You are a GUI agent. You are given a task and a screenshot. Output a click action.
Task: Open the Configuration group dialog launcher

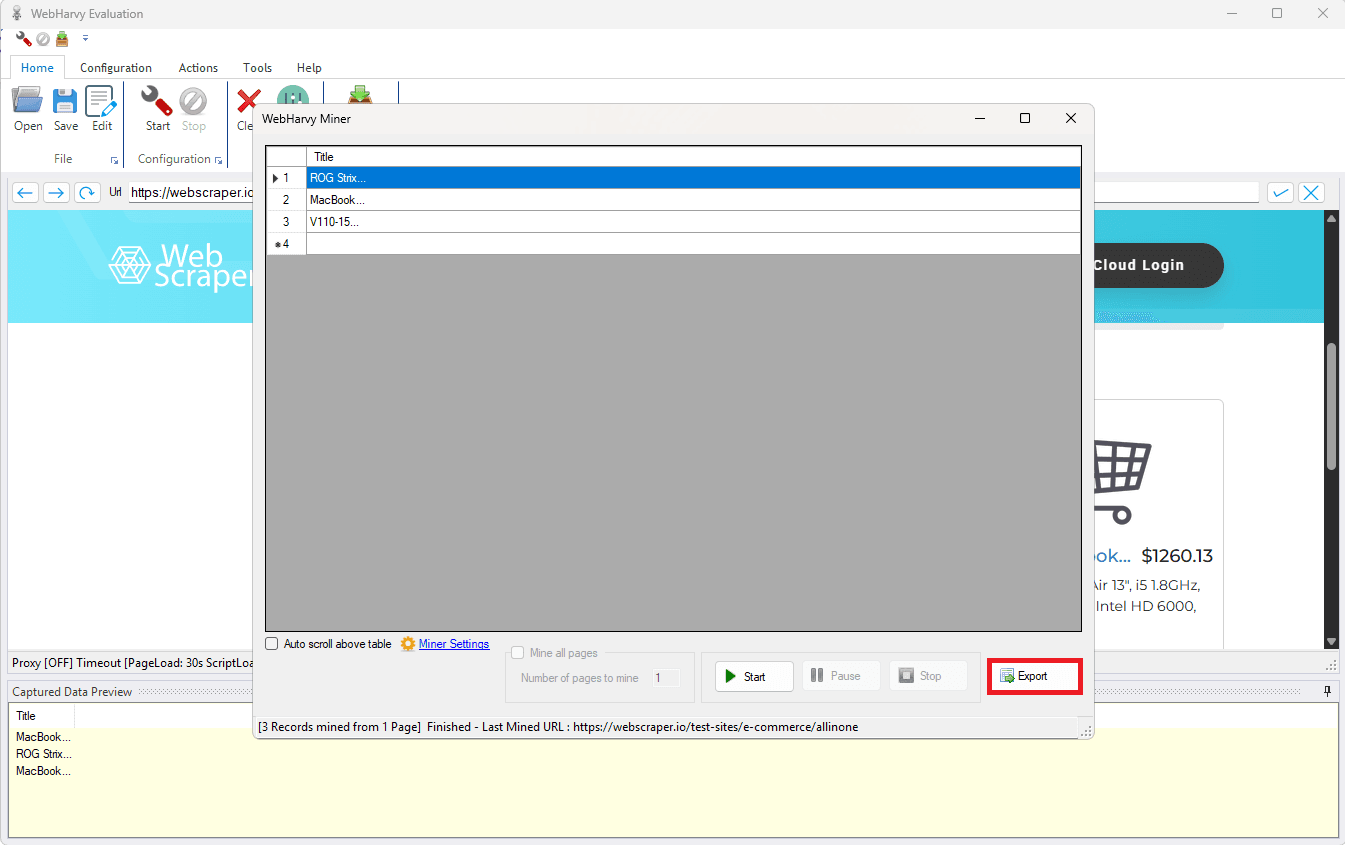pyautogui.click(x=219, y=160)
